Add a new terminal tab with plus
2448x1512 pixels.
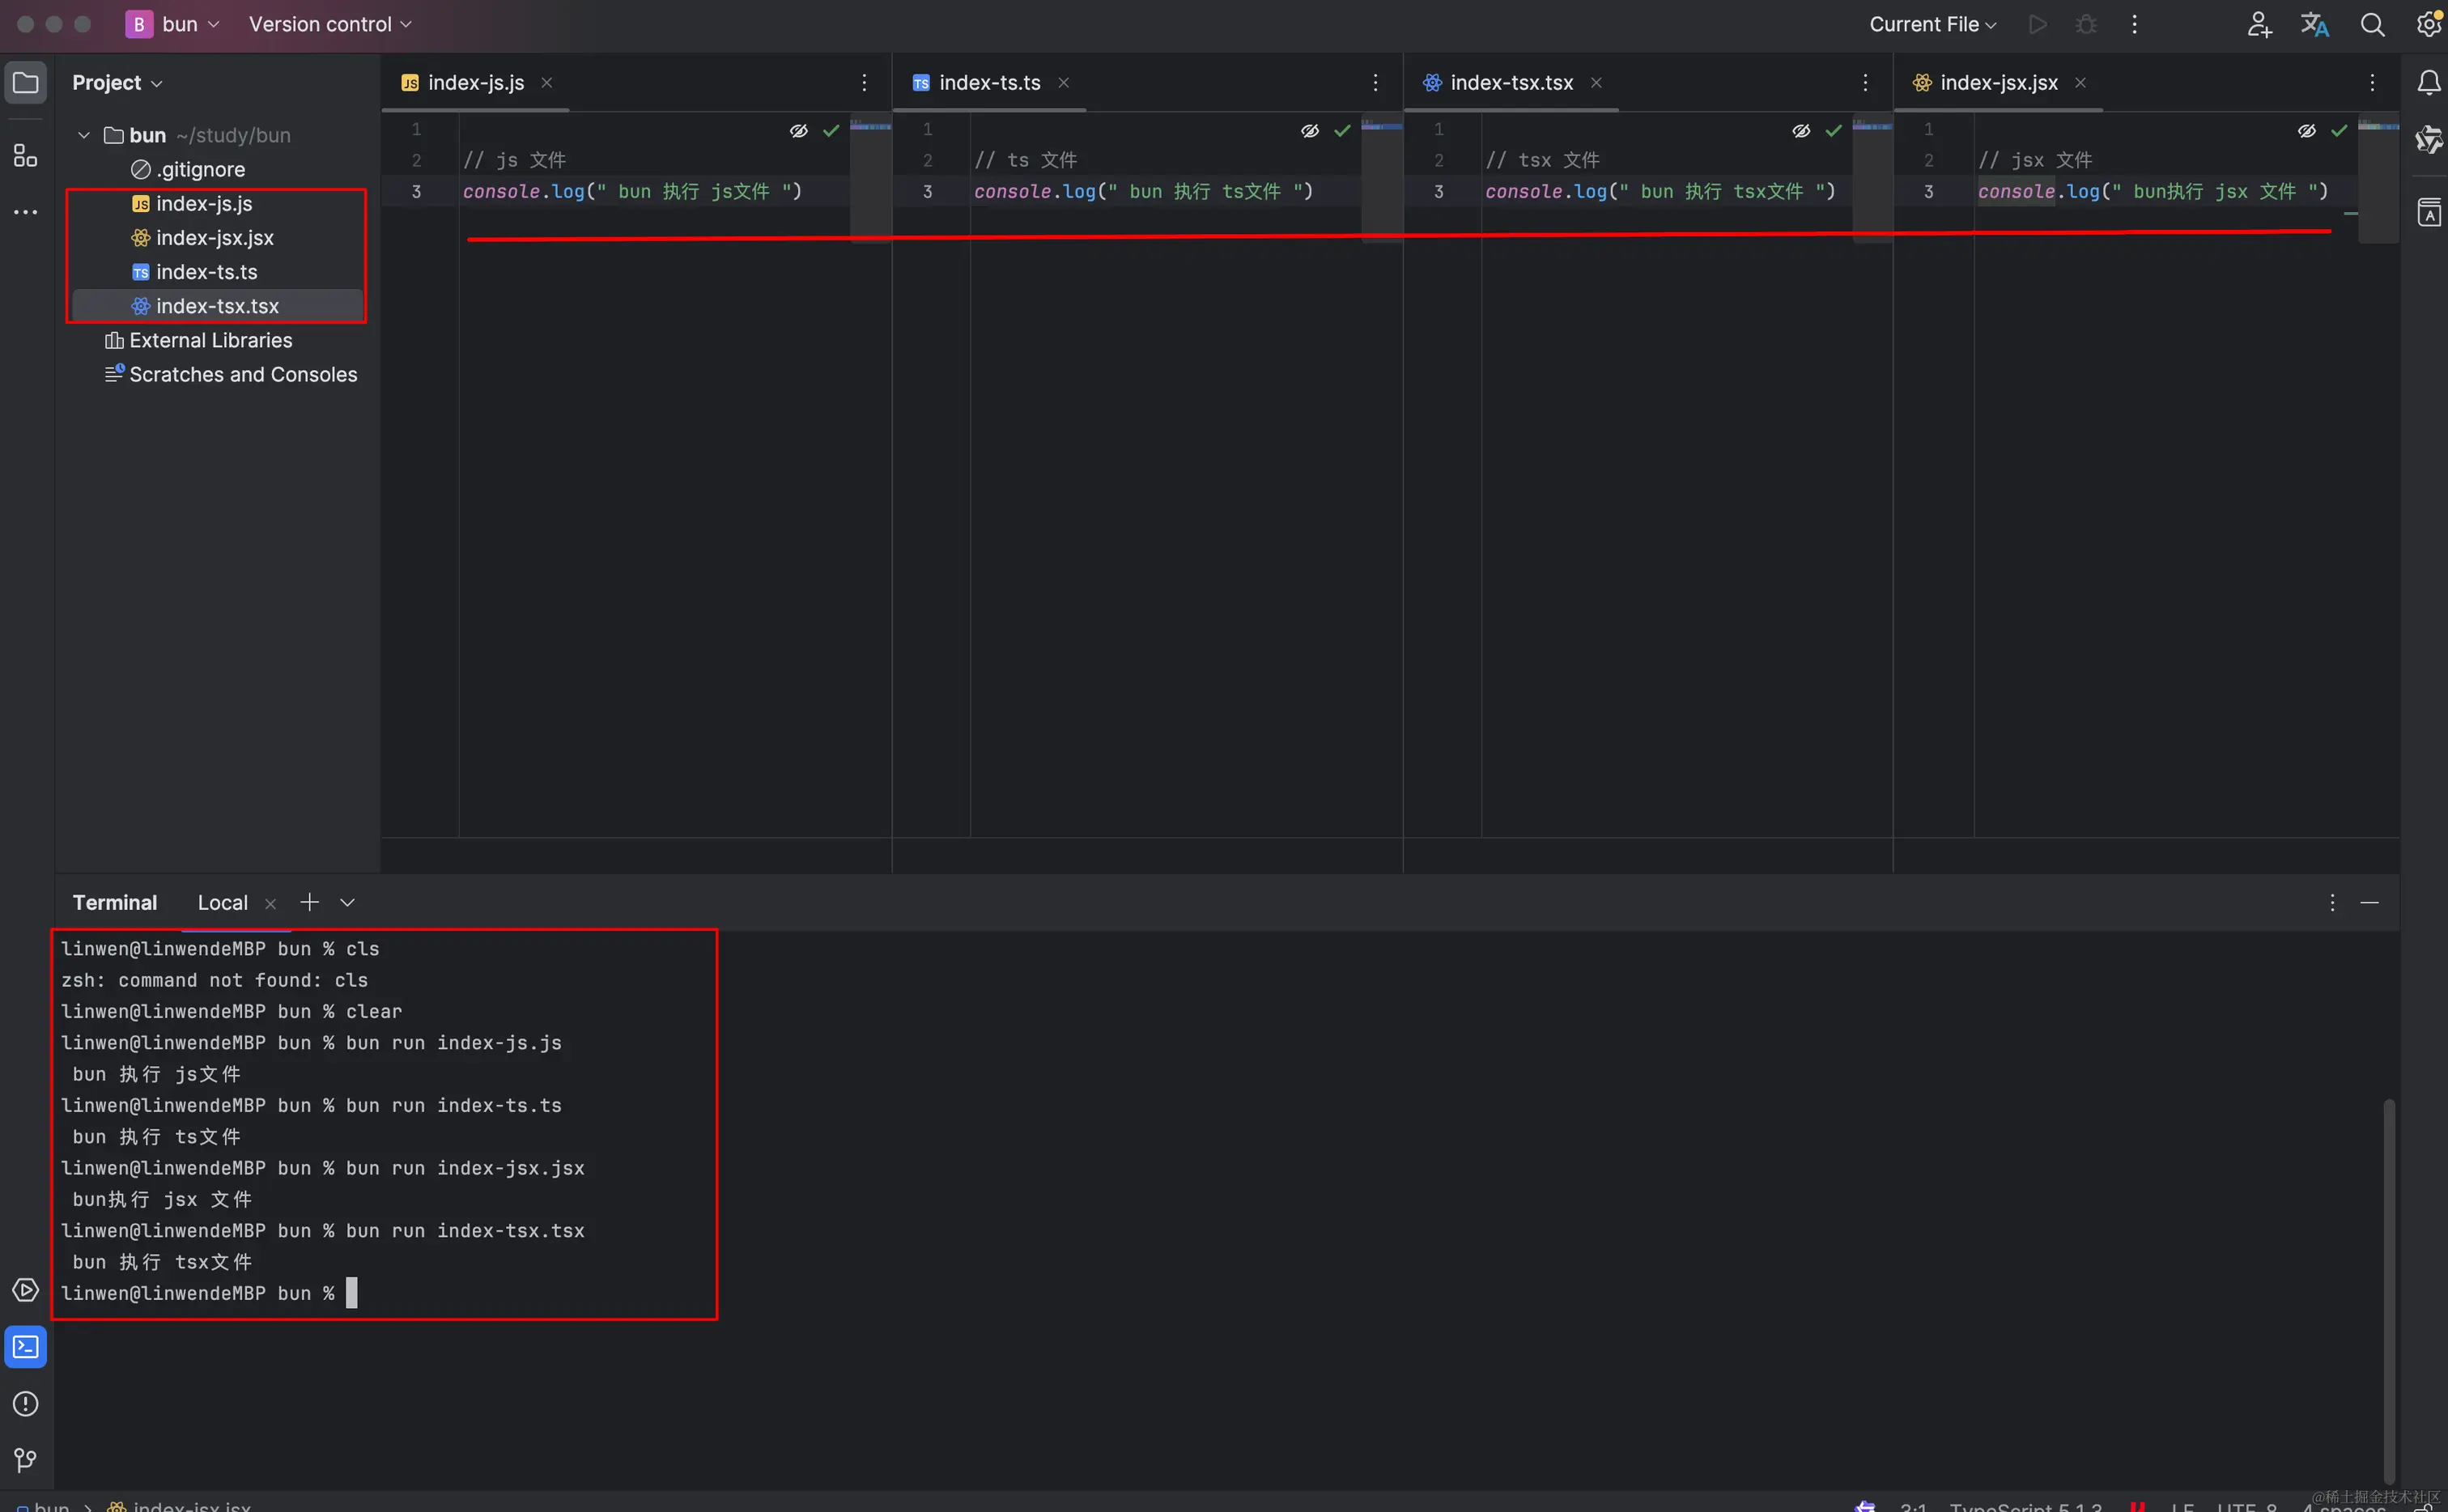(x=310, y=902)
